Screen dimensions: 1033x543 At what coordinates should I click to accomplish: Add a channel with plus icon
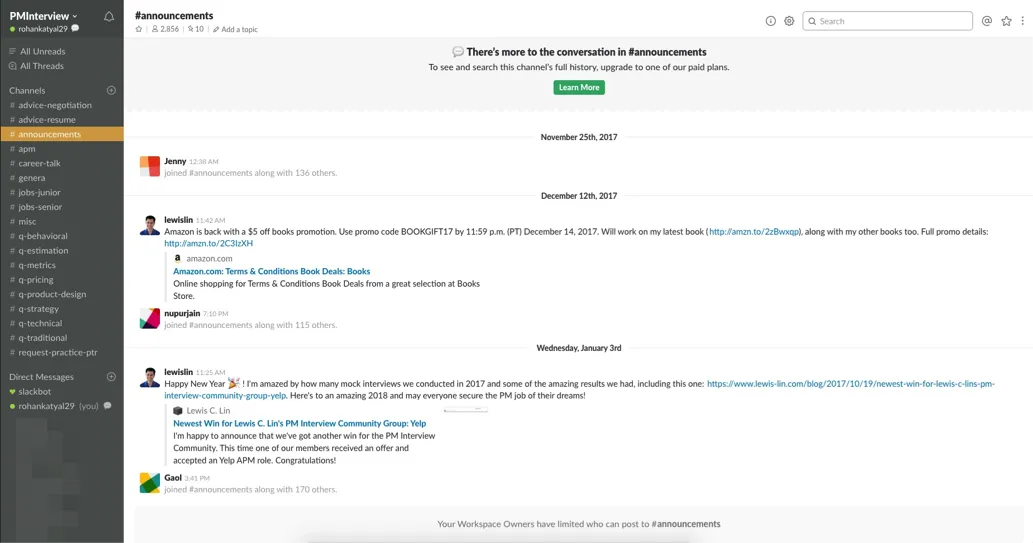point(111,90)
